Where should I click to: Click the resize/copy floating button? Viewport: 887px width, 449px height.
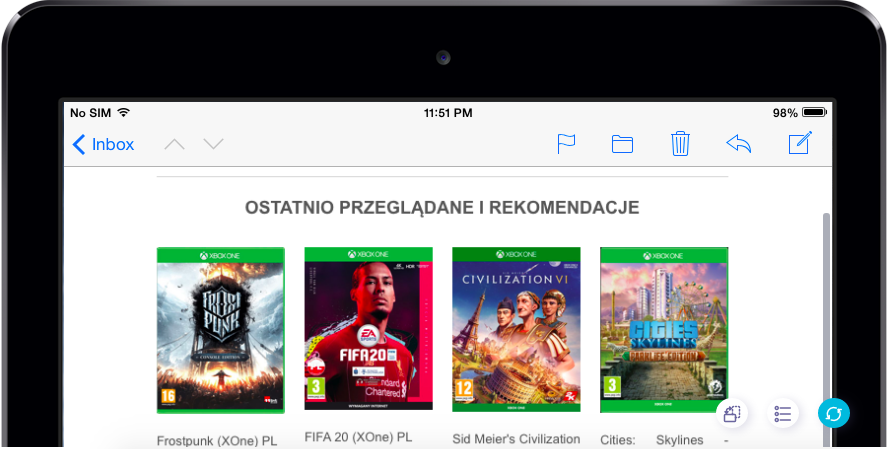pos(733,413)
